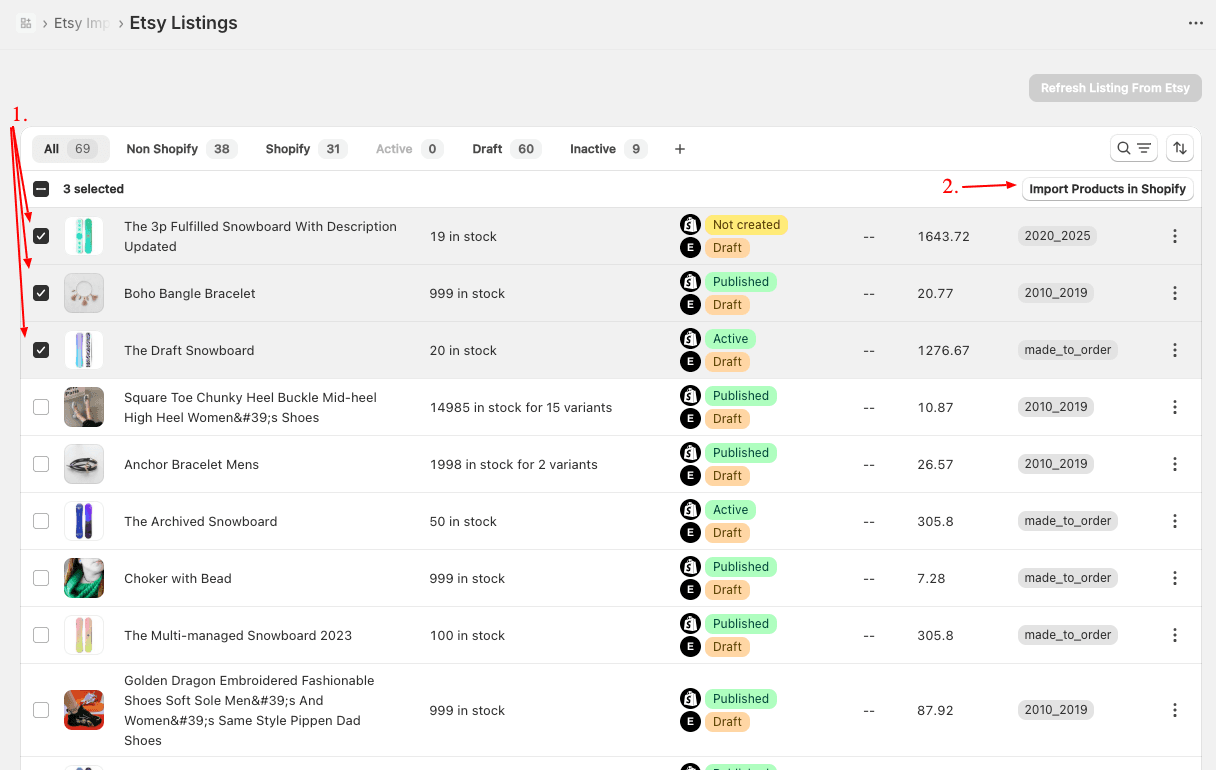The image size is (1216, 770).
Task: Select the Anchor Bracelet Mens checkbox
Action: point(41,464)
